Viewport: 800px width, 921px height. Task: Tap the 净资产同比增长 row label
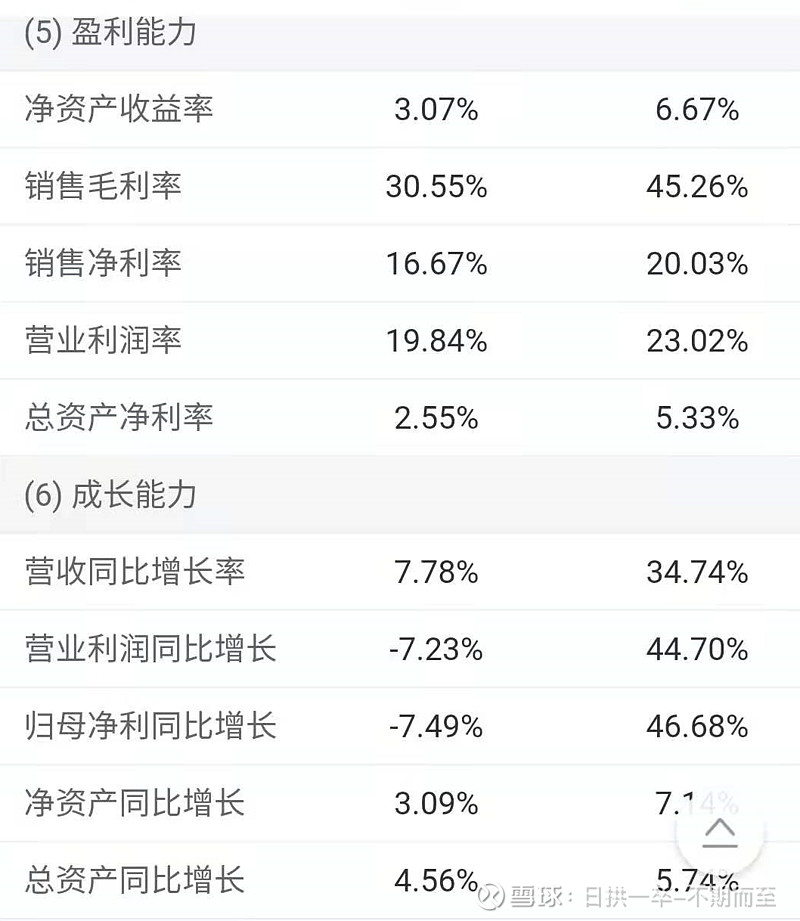pos(135,802)
